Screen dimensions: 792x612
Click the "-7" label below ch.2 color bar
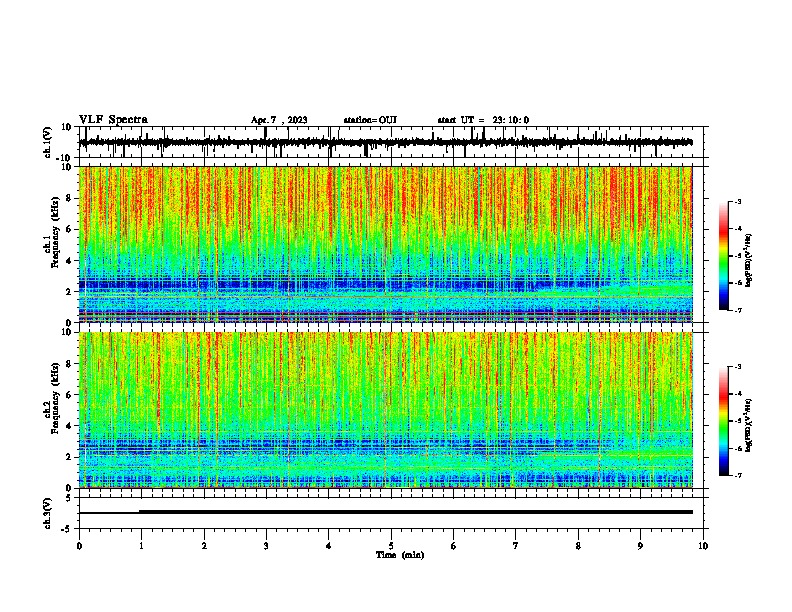click(x=737, y=475)
